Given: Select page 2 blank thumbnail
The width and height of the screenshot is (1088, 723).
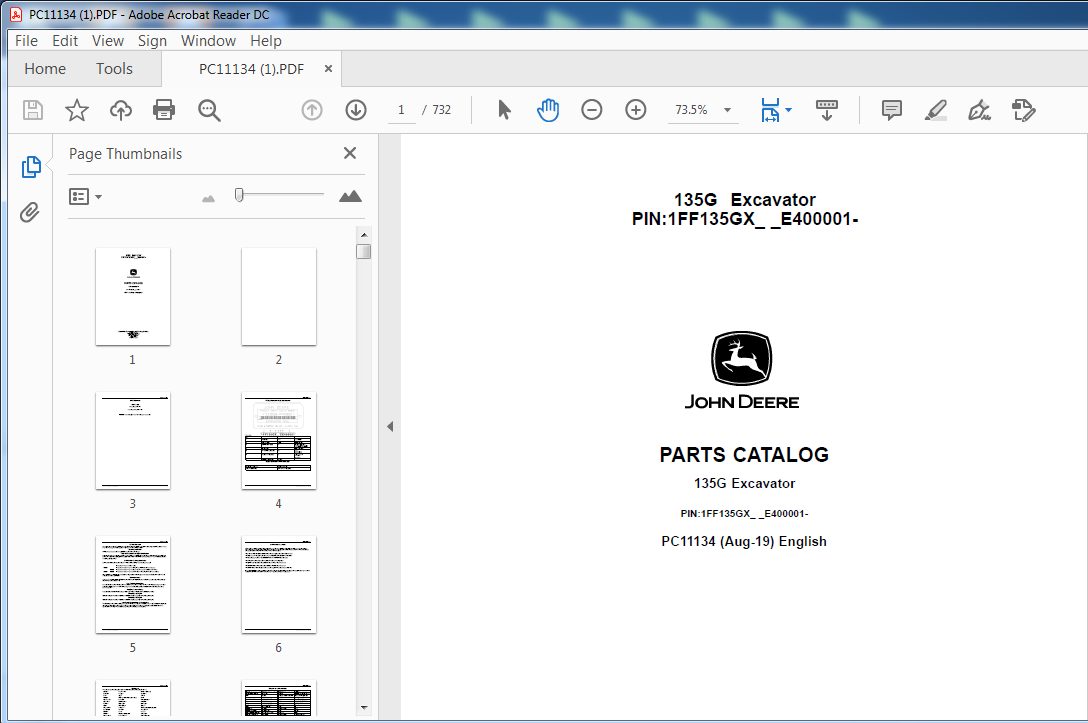Looking at the screenshot, I should click(x=279, y=296).
